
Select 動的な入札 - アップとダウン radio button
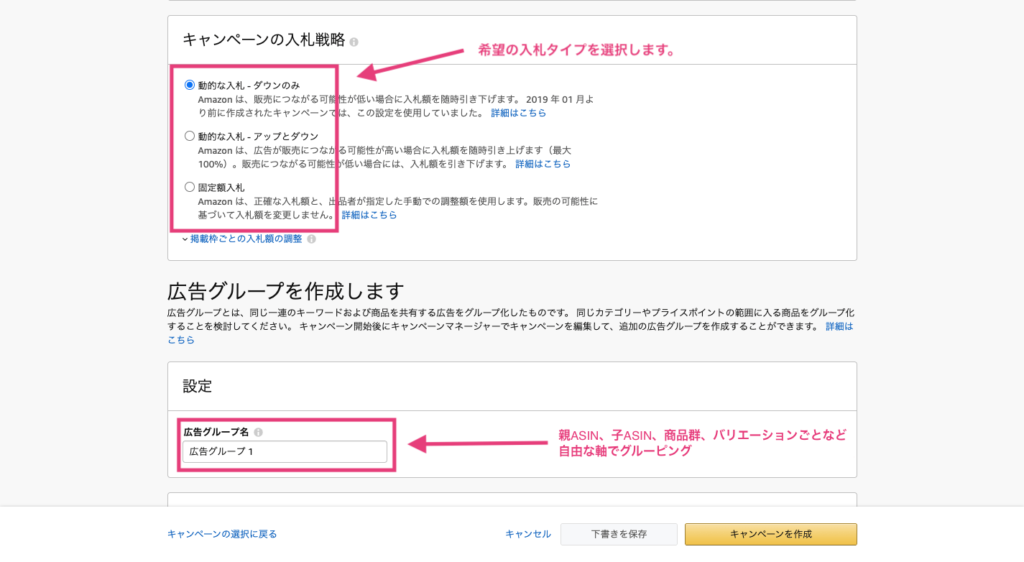pos(189,136)
